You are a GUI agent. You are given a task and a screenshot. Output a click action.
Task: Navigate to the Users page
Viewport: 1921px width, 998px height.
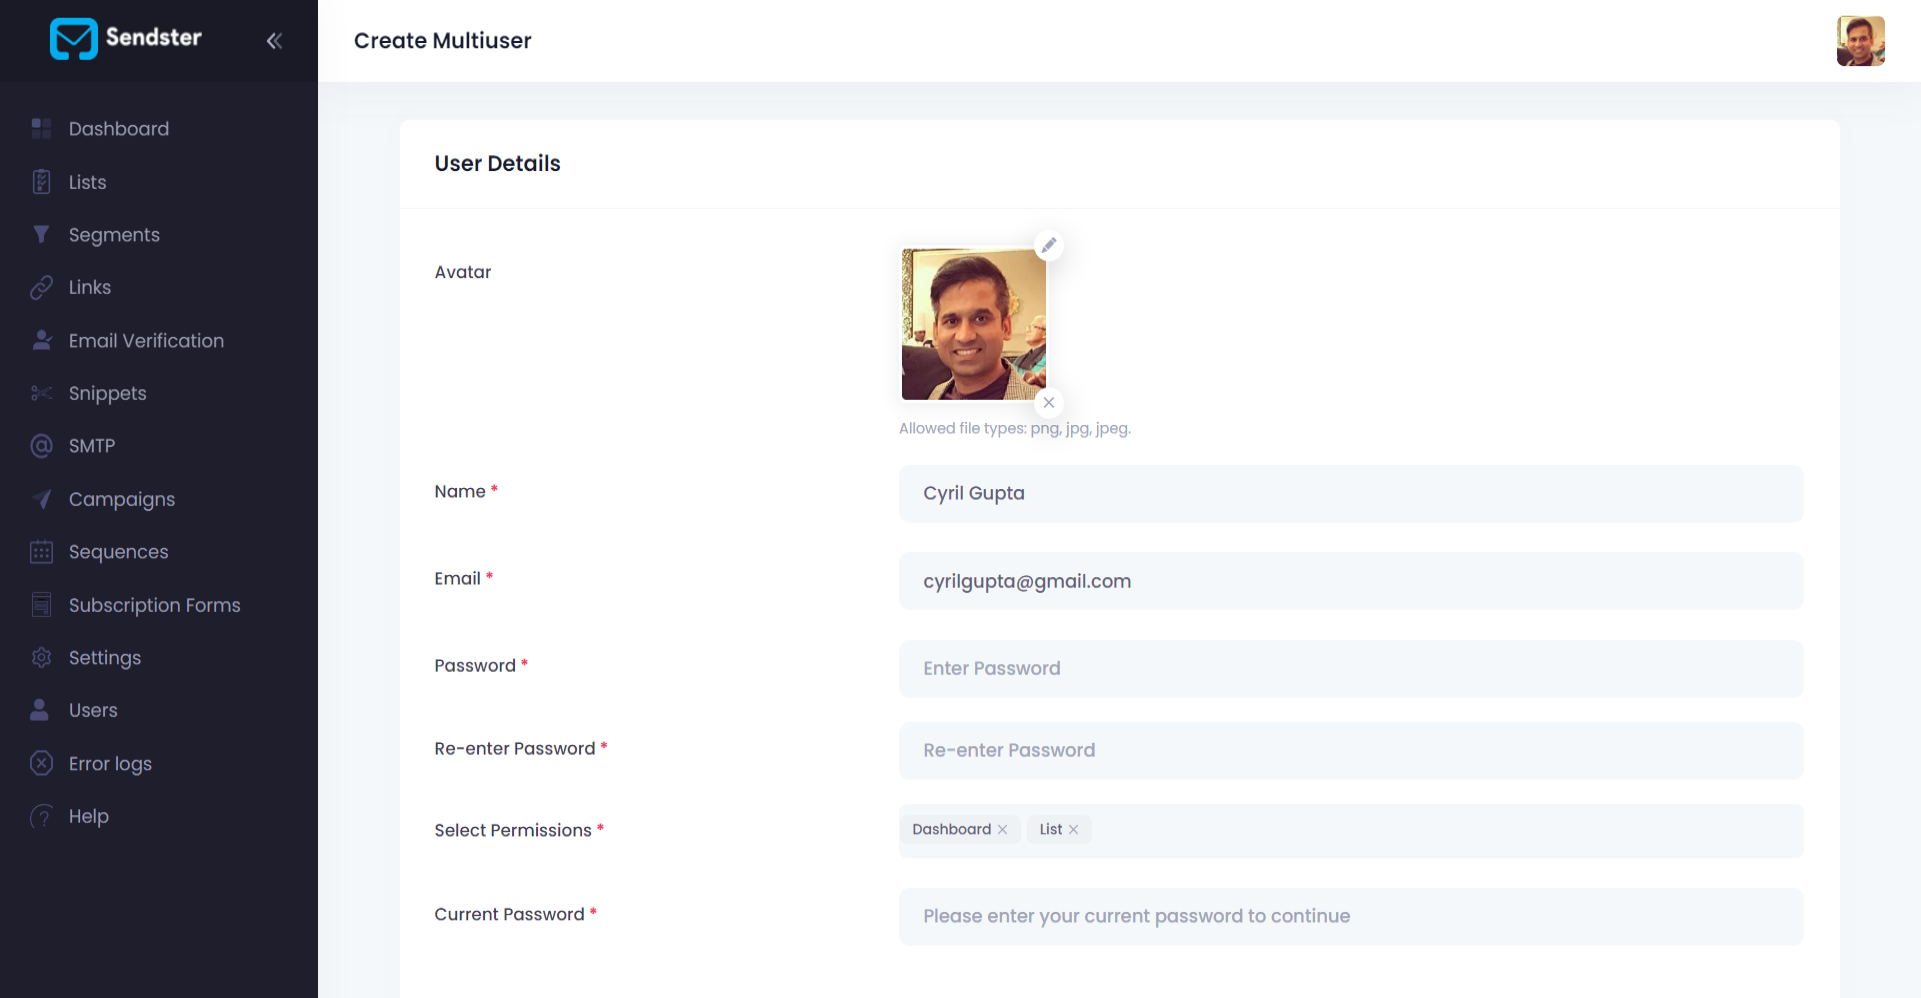coord(93,710)
